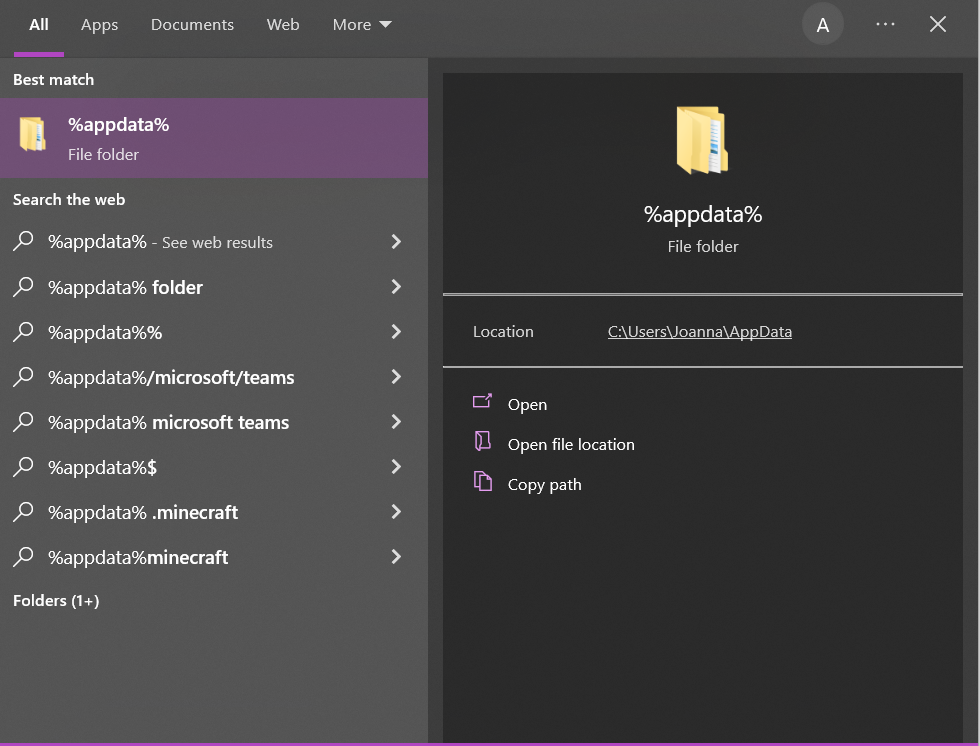Viewport: 980px width, 746px height.
Task: Click search icon beside '%appdata% microsoft teams'
Action: (x=23, y=421)
